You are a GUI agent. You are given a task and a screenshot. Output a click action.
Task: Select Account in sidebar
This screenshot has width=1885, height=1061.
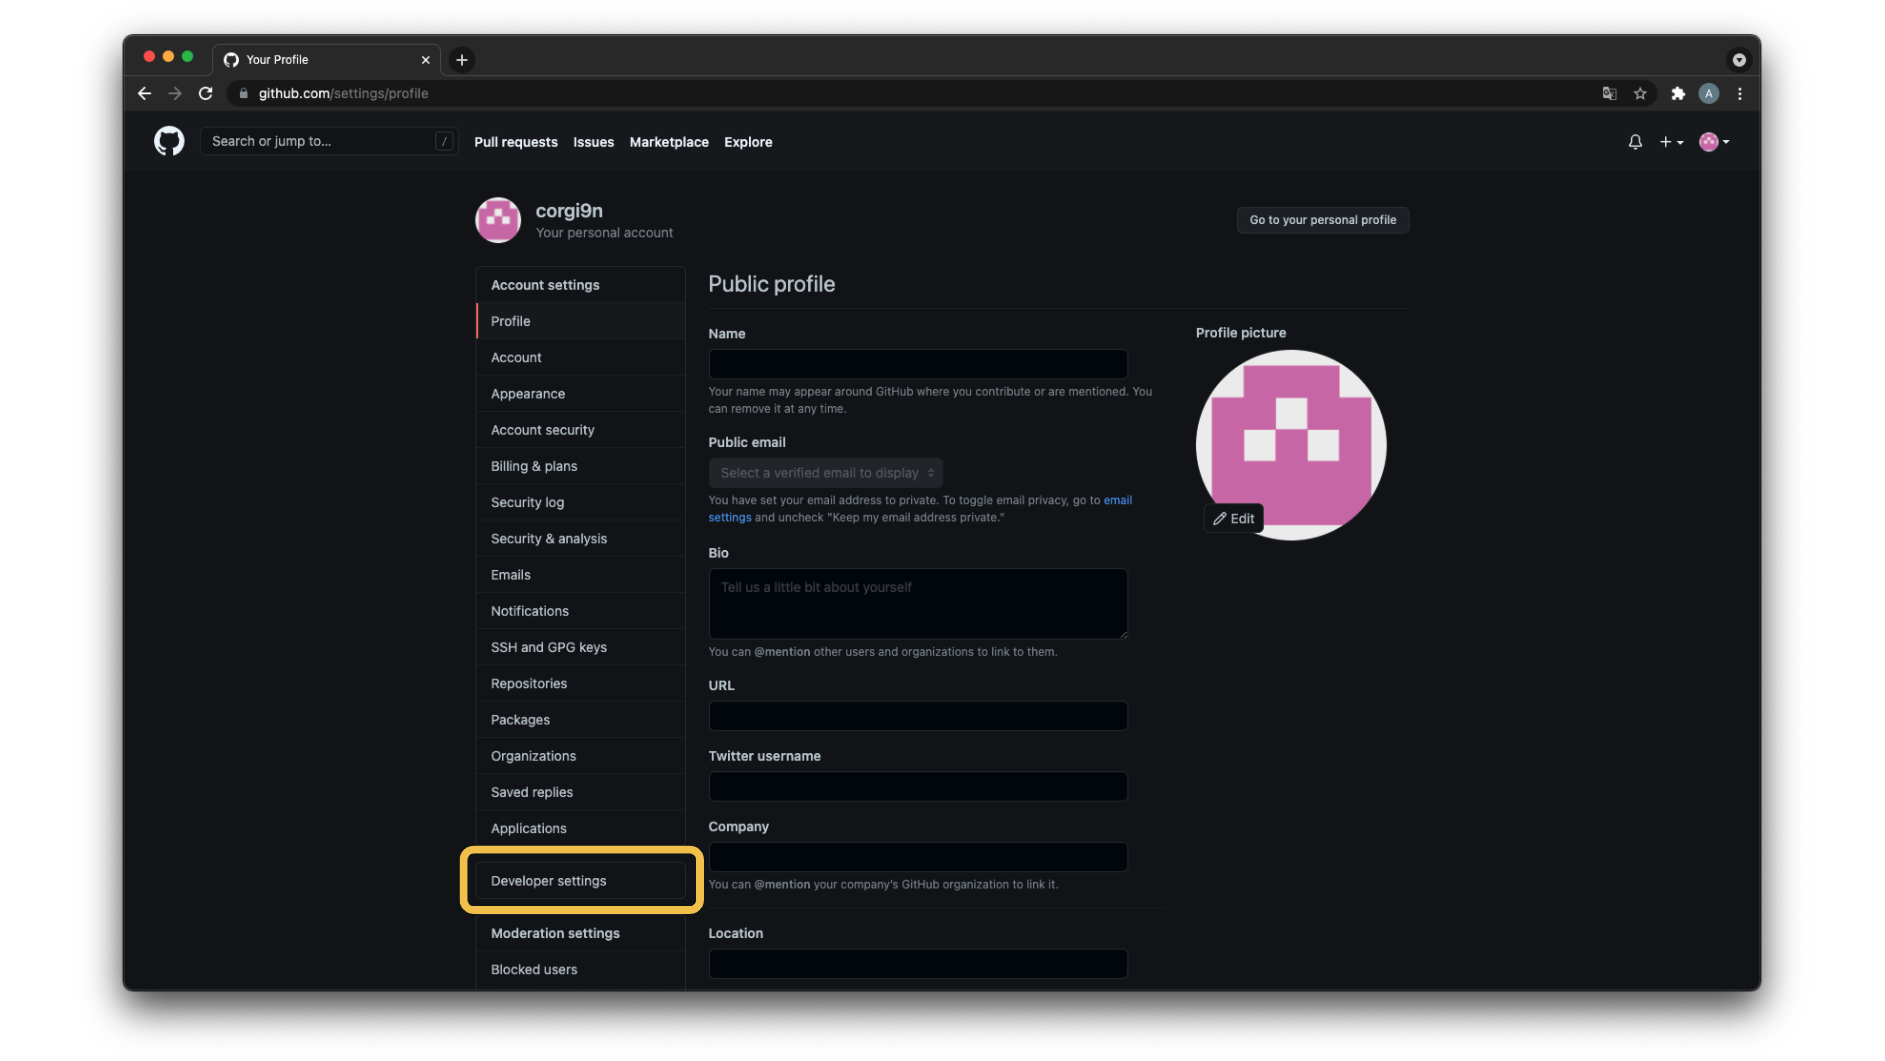click(x=580, y=357)
